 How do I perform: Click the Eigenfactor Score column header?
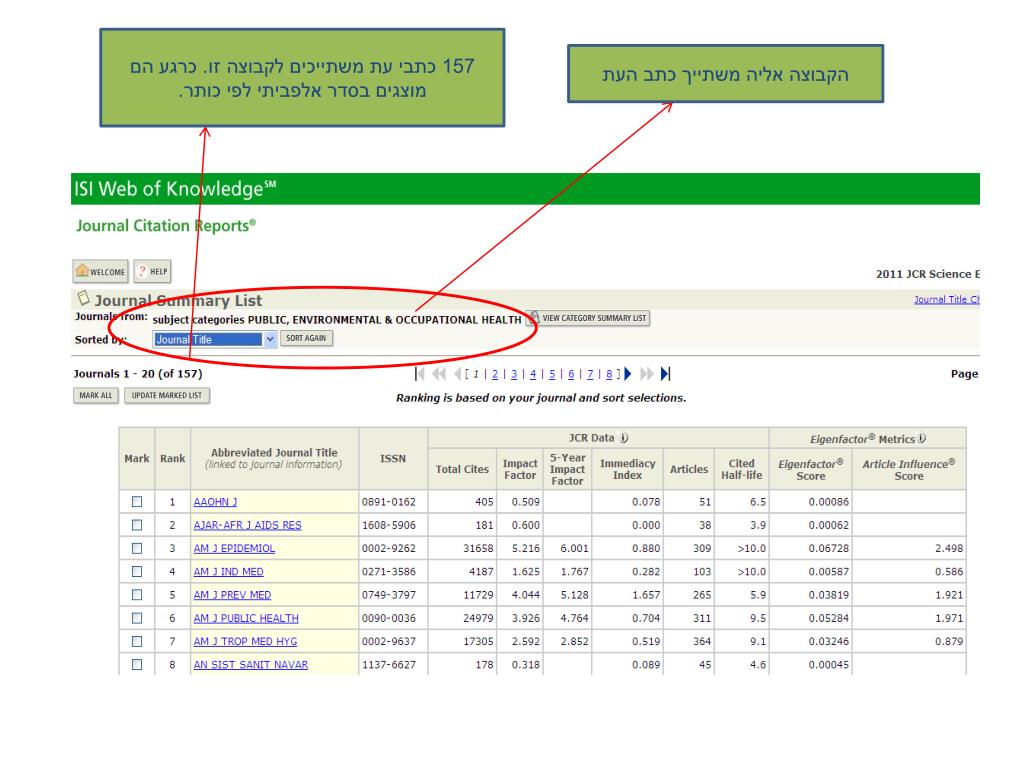click(810, 470)
